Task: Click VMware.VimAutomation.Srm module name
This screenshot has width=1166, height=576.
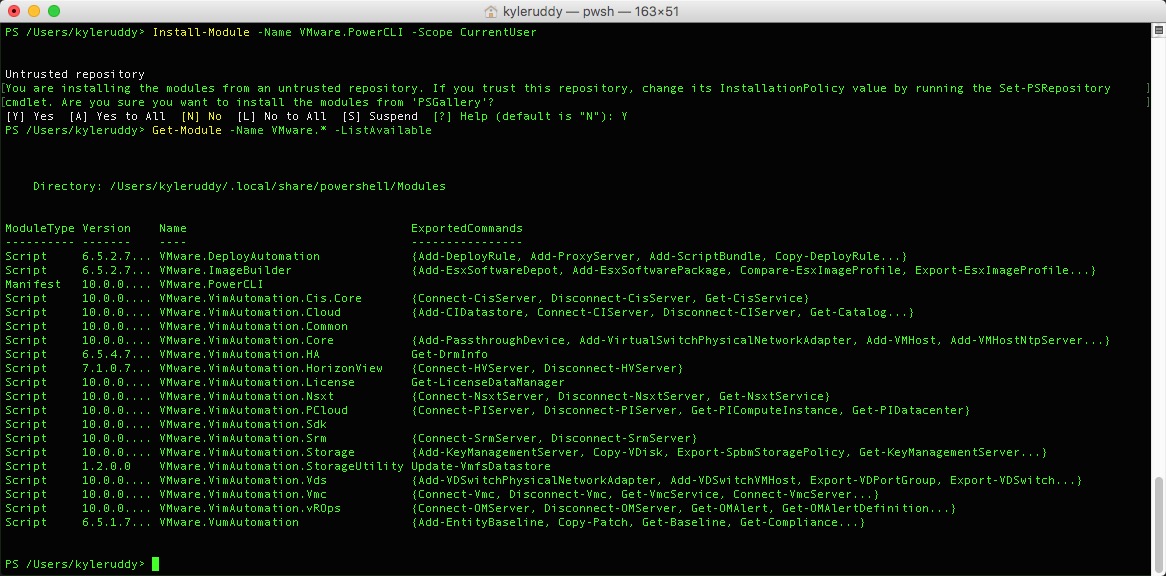Action: 242,439
